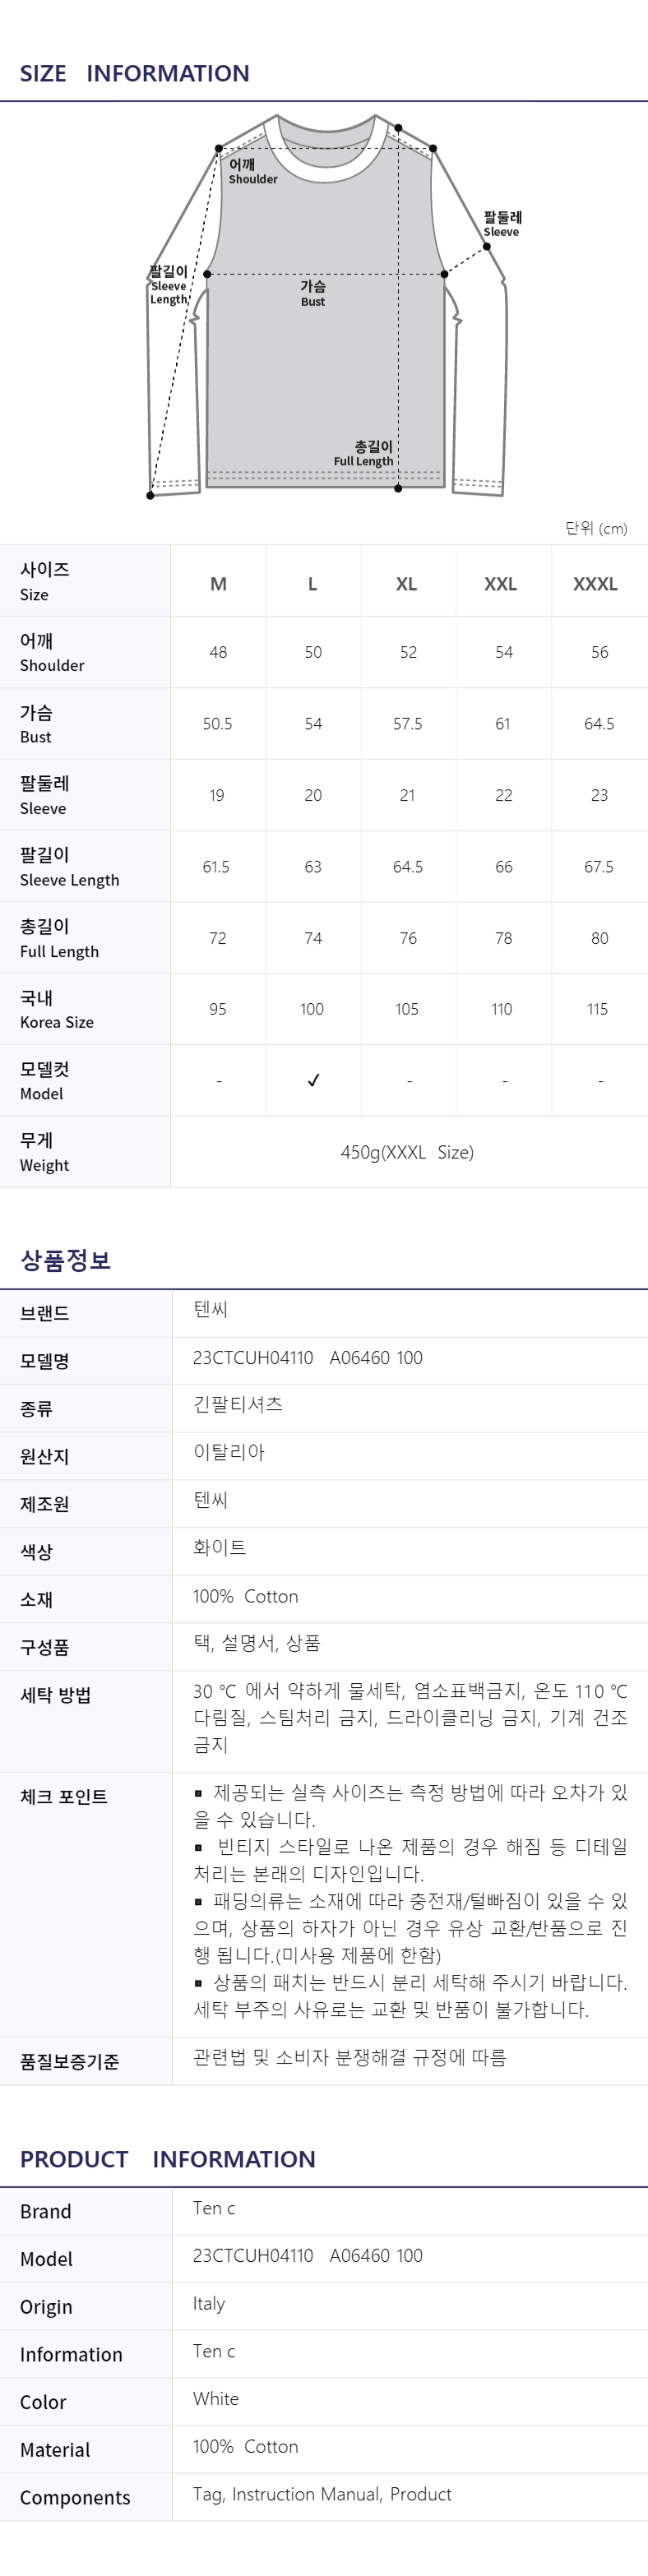This screenshot has height=2576, width=648.
Task: Click the White color value
Action: pyautogui.click(x=216, y=2398)
